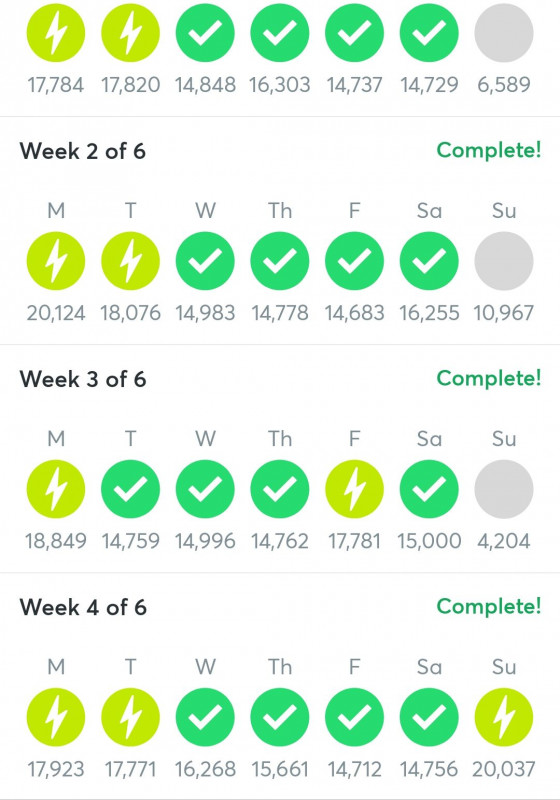The image size is (560, 800).
Task: Select Saturday checkmark with 15,000 steps
Action: 429,489
